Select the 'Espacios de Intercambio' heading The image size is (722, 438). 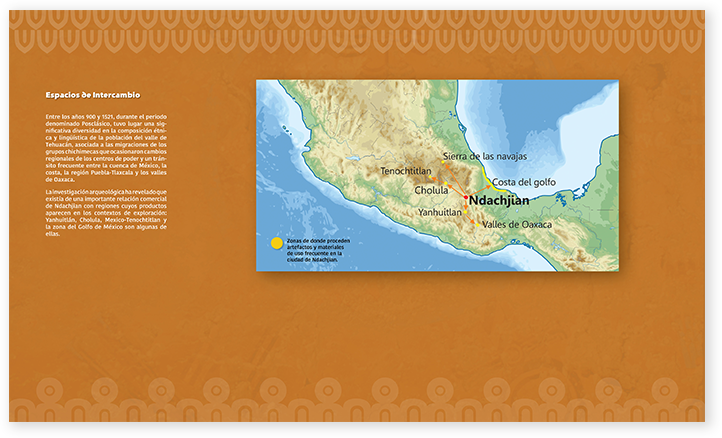[x=92, y=95]
